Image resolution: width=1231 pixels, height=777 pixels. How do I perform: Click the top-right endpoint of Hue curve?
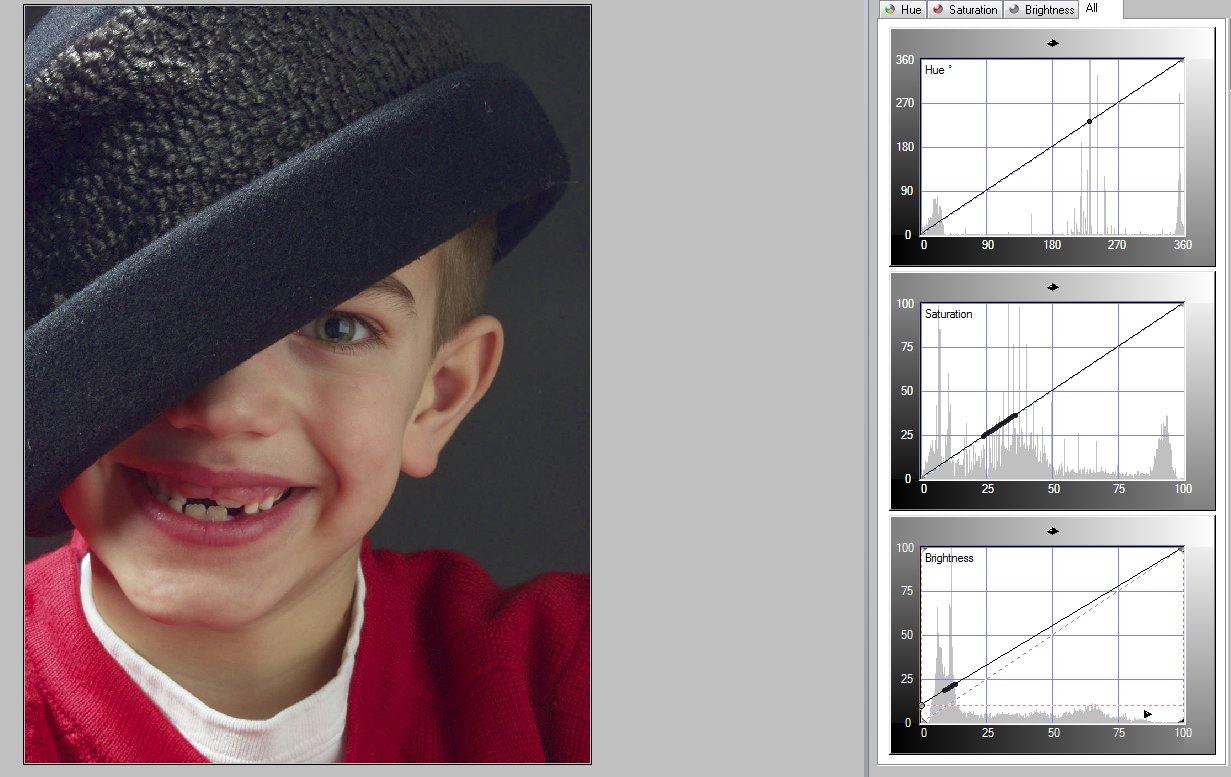(x=1183, y=60)
